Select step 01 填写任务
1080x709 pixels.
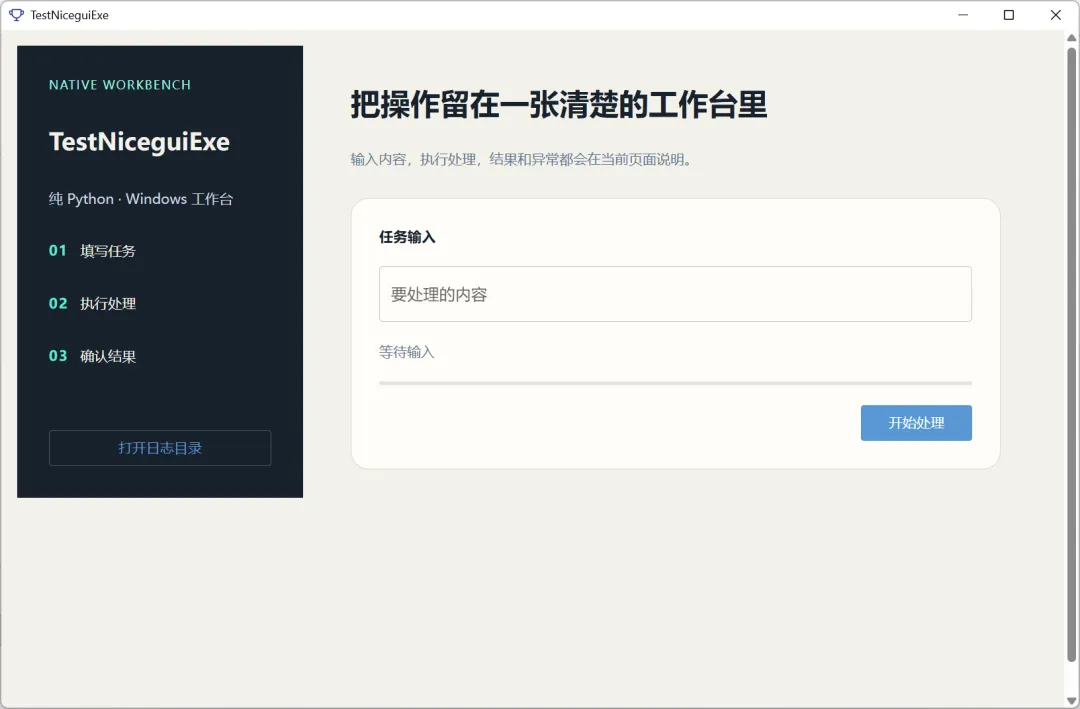pos(92,251)
